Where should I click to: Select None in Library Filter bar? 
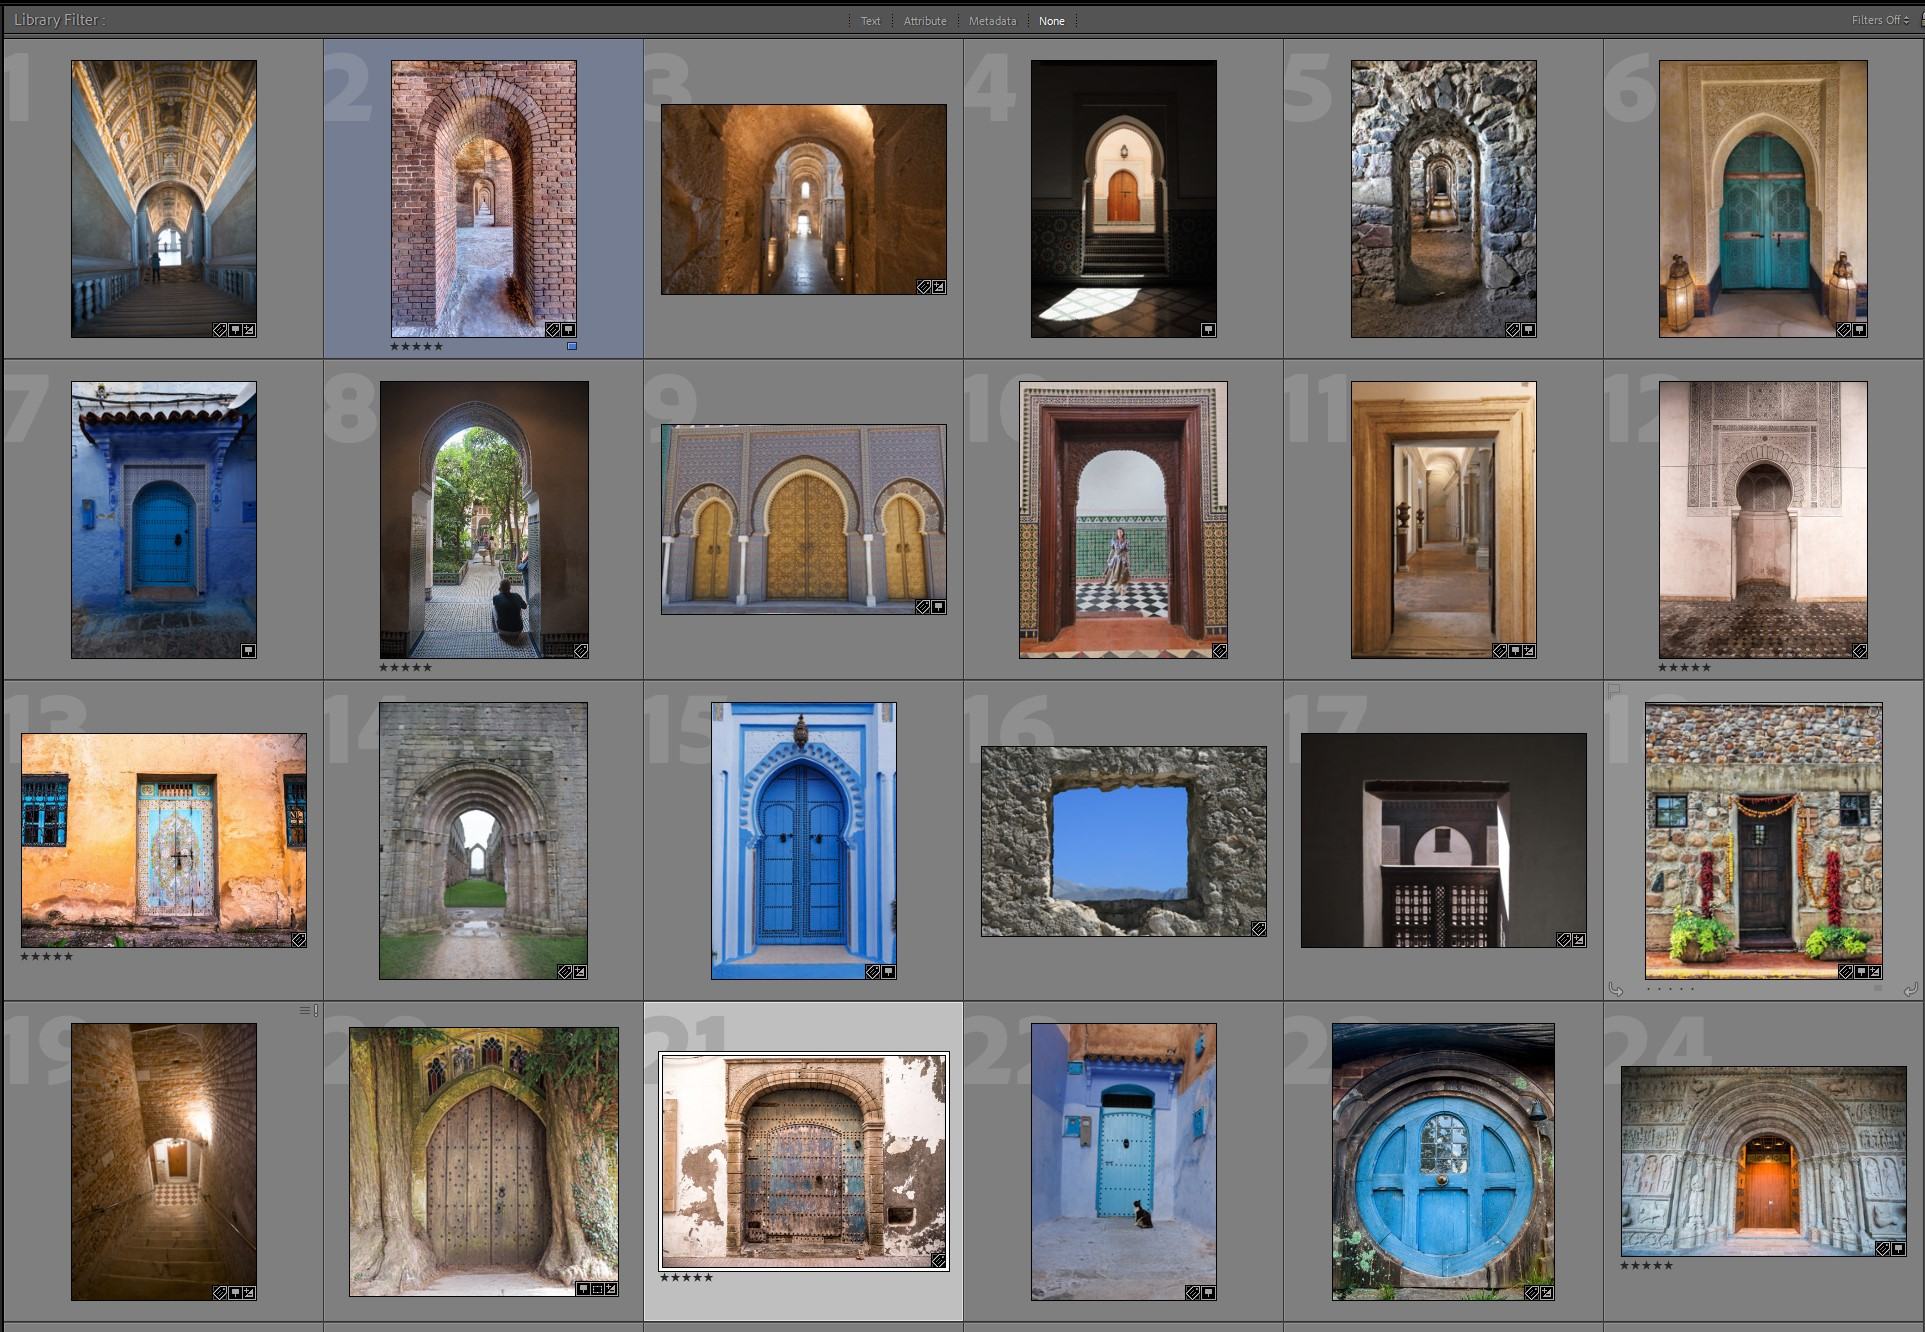(1051, 21)
